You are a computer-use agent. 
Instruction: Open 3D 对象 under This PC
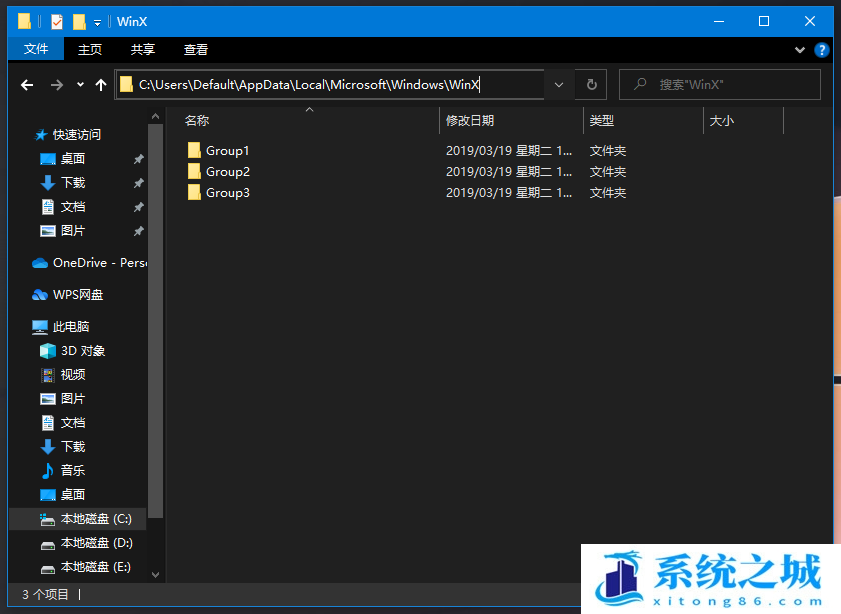click(83, 351)
